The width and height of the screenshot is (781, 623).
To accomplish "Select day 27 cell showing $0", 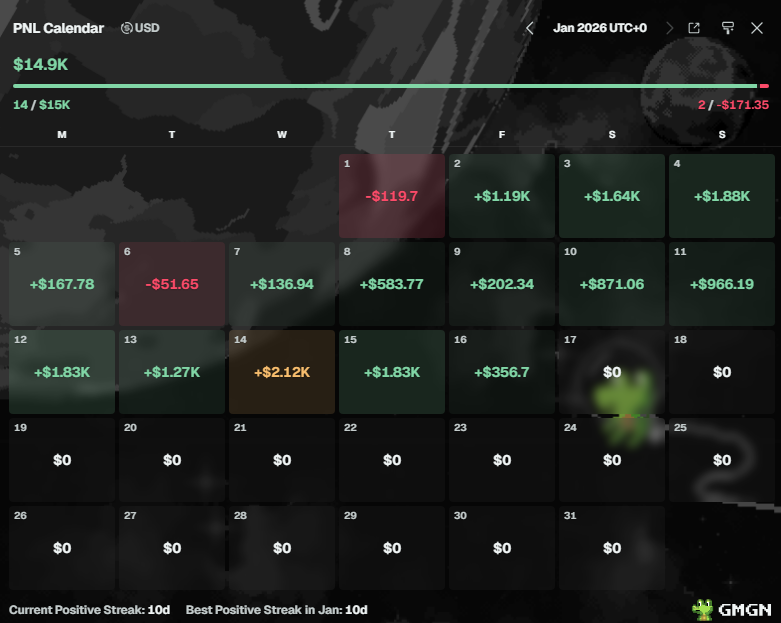I will pyautogui.click(x=172, y=548).
